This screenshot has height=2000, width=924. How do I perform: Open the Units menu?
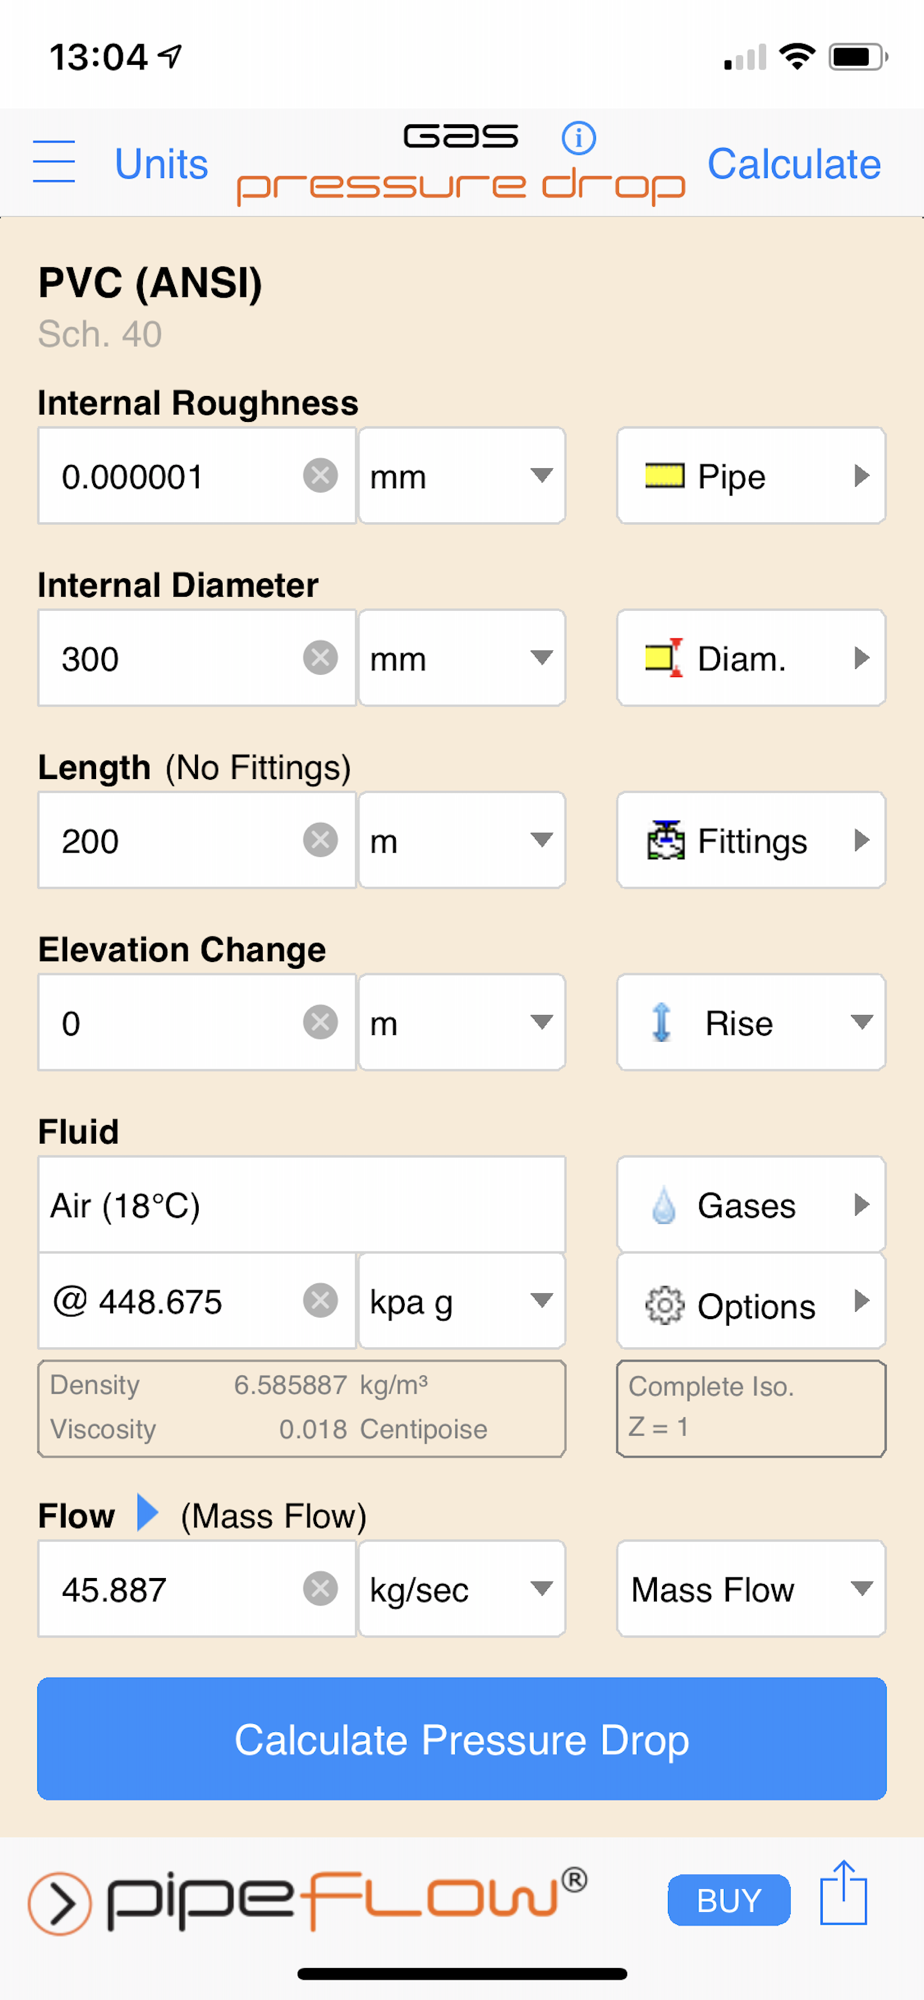(161, 164)
